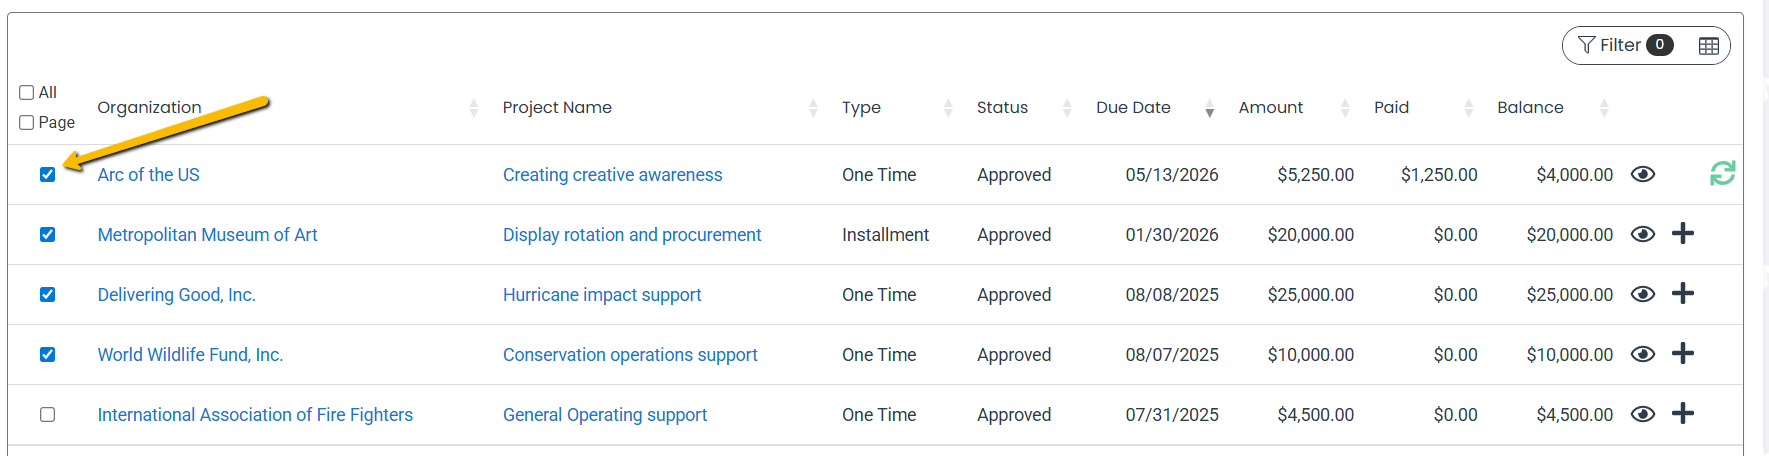Open the Display rotation and procurement project
This screenshot has width=1769, height=456.
point(632,235)
